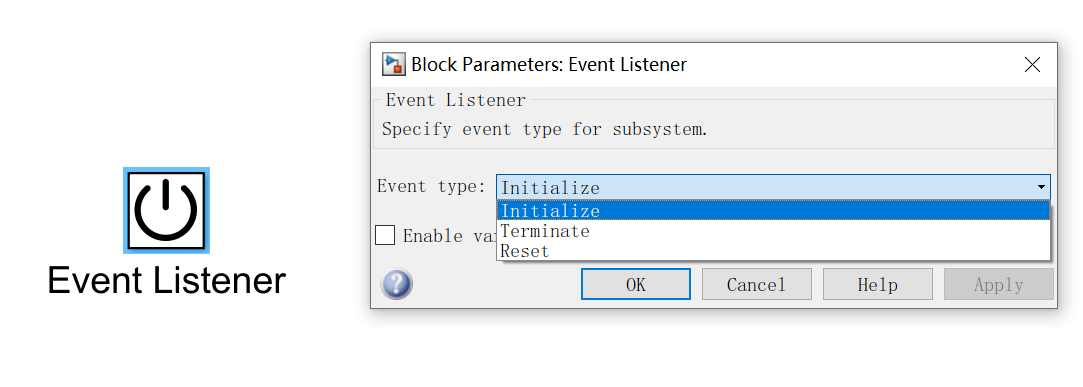Click the 'Event type:' label

click(432, 187)
